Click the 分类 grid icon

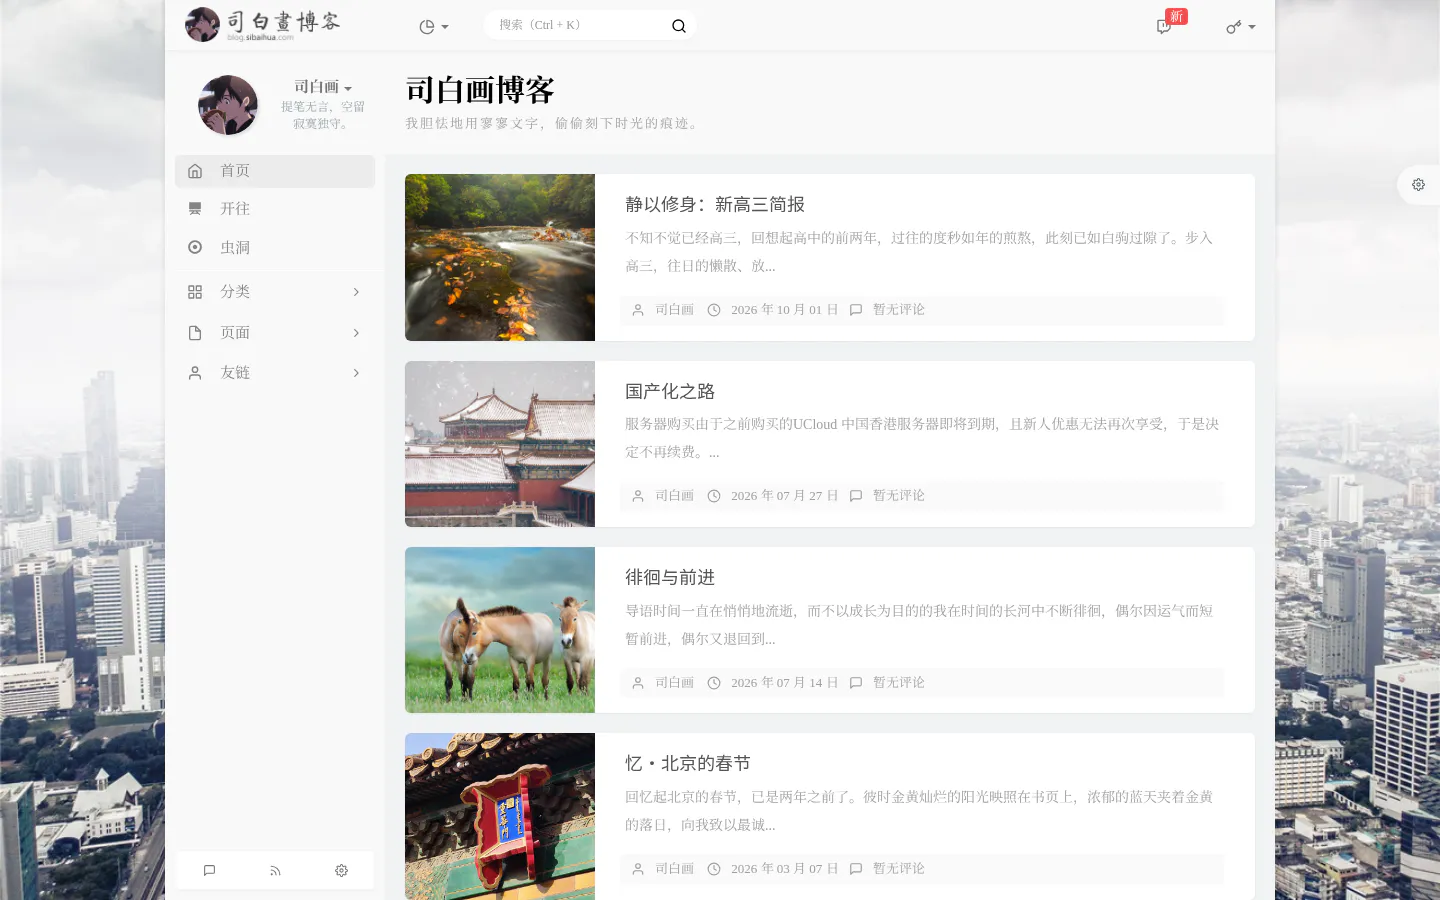pos(195,292)
